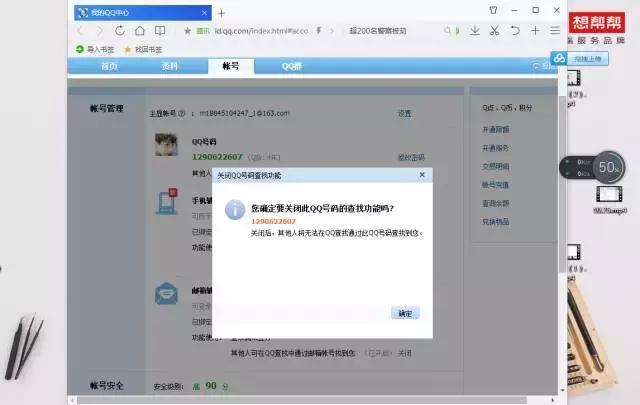This screenshot has width=640, height=405.
Task: Switch to the 资料 tab
Action: pos(170,66)
